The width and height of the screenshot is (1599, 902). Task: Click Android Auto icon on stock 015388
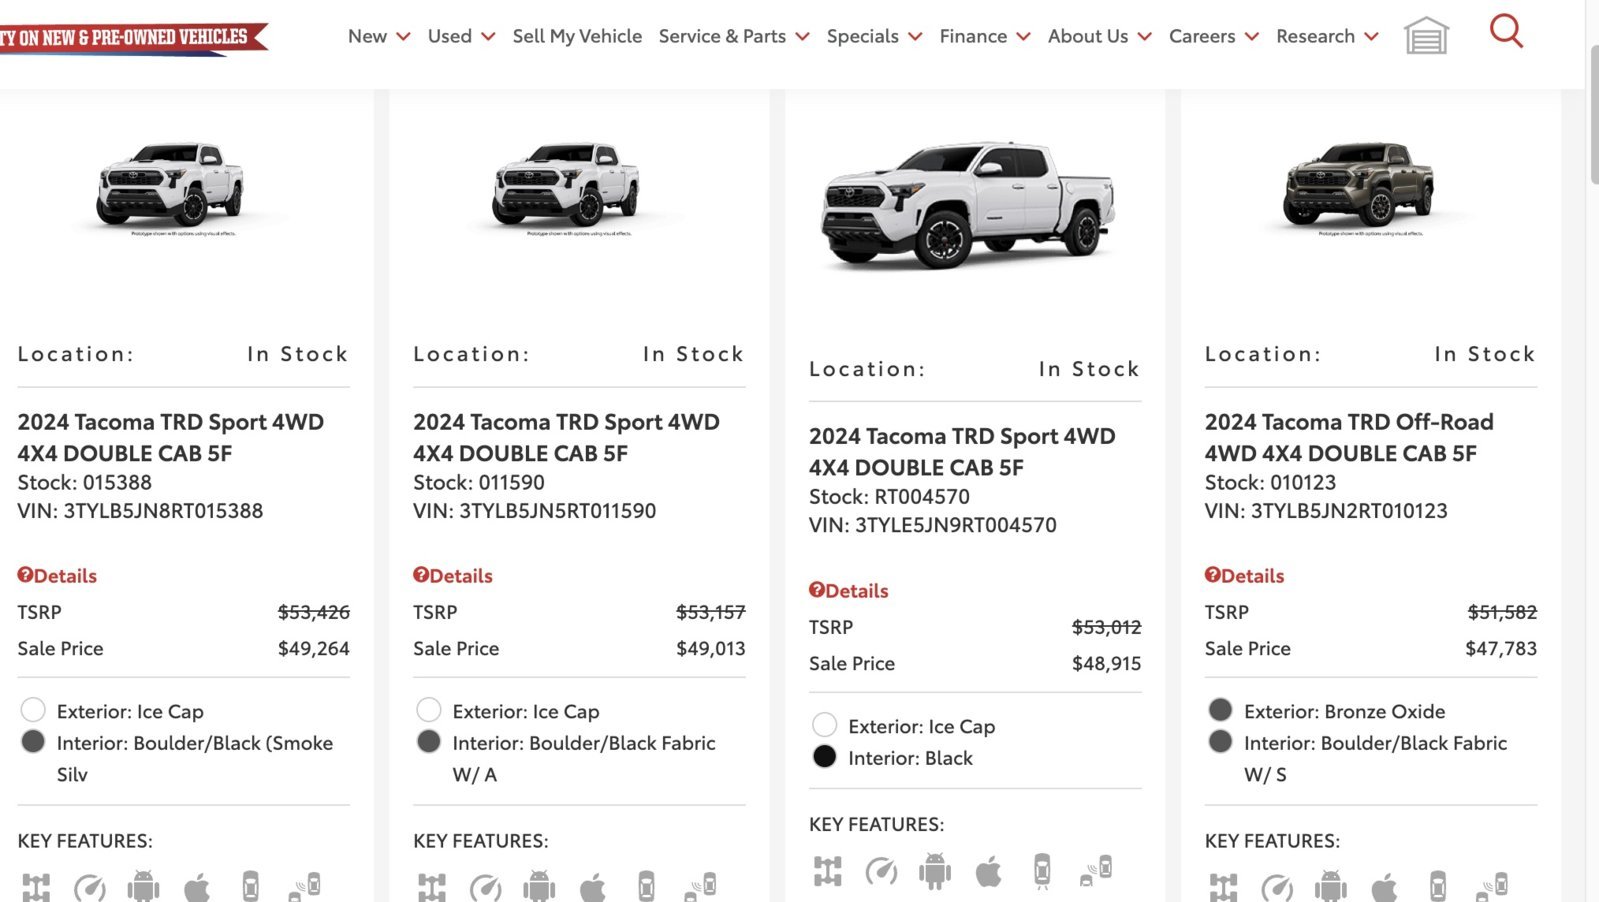coord(143,886)
